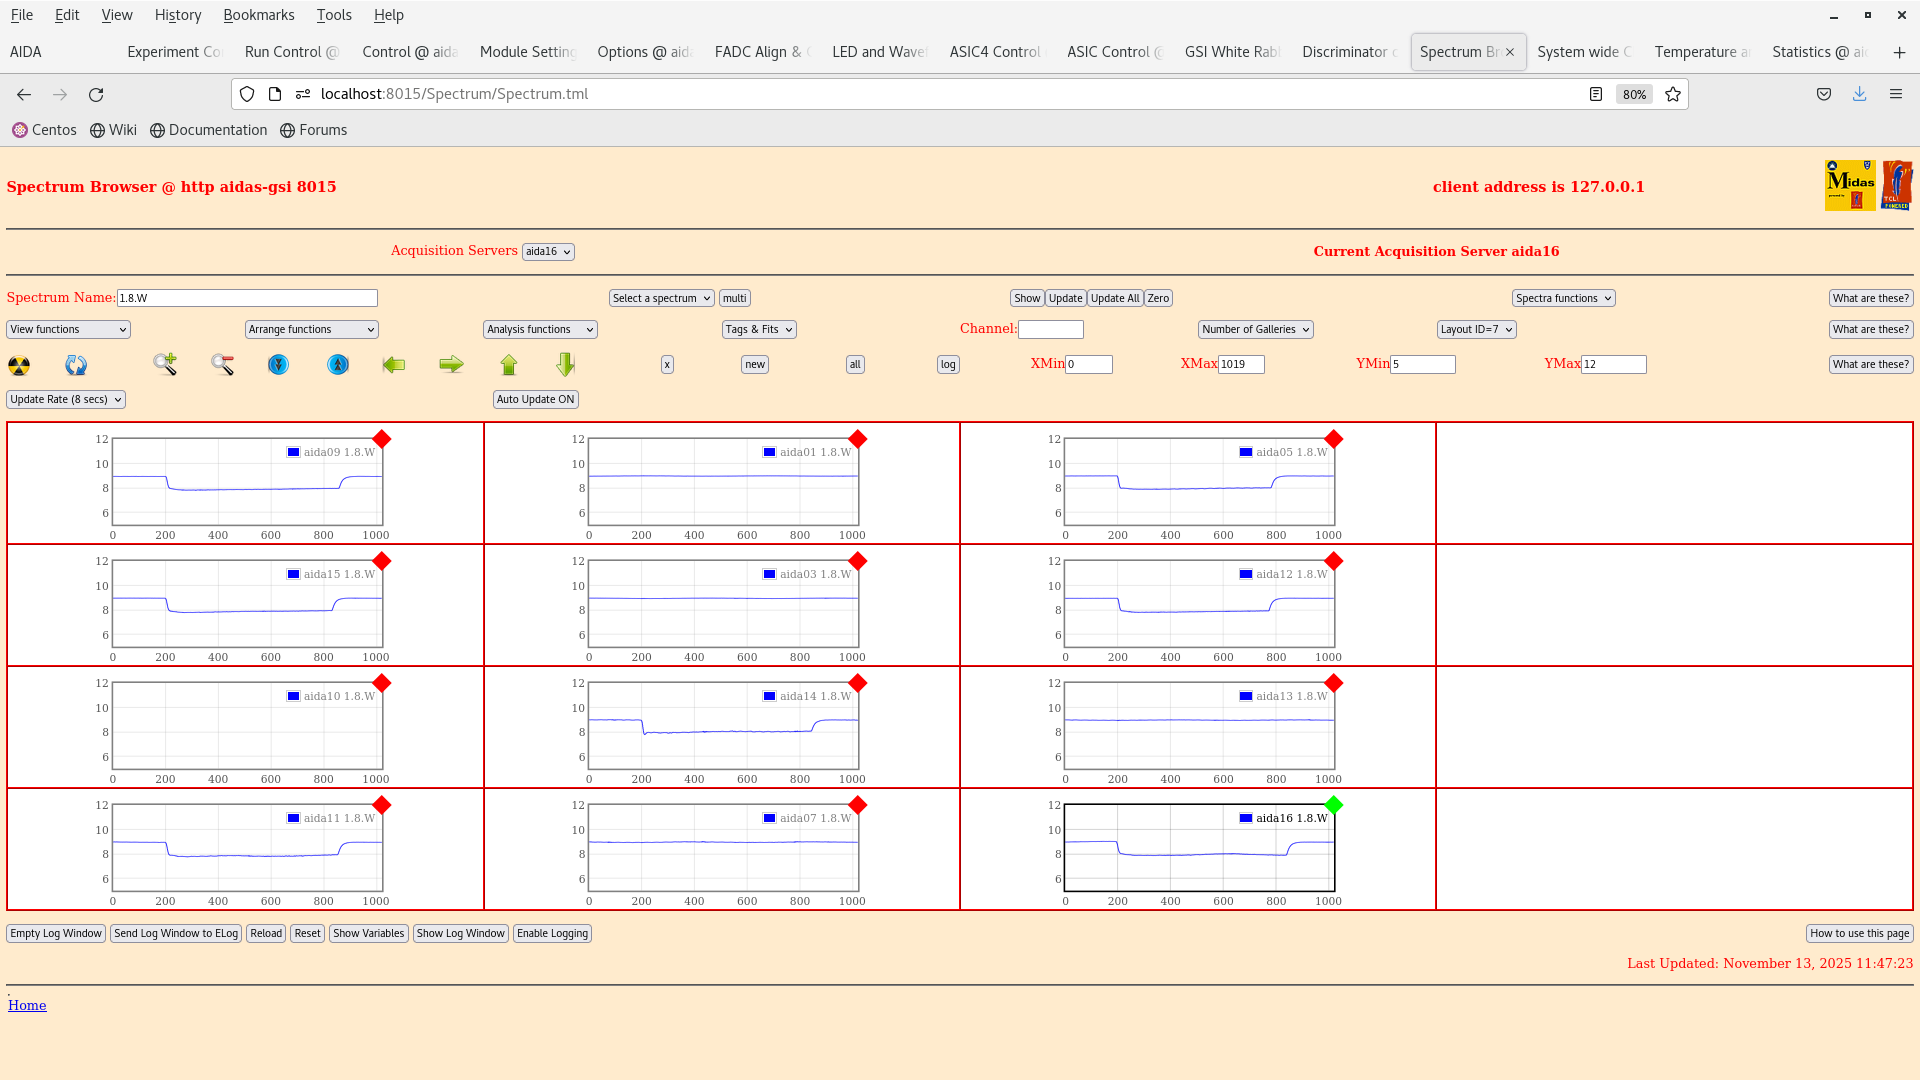Click the green left arrow to go back
Viewport: 1920px width, 1080px height.
(394, 365)
